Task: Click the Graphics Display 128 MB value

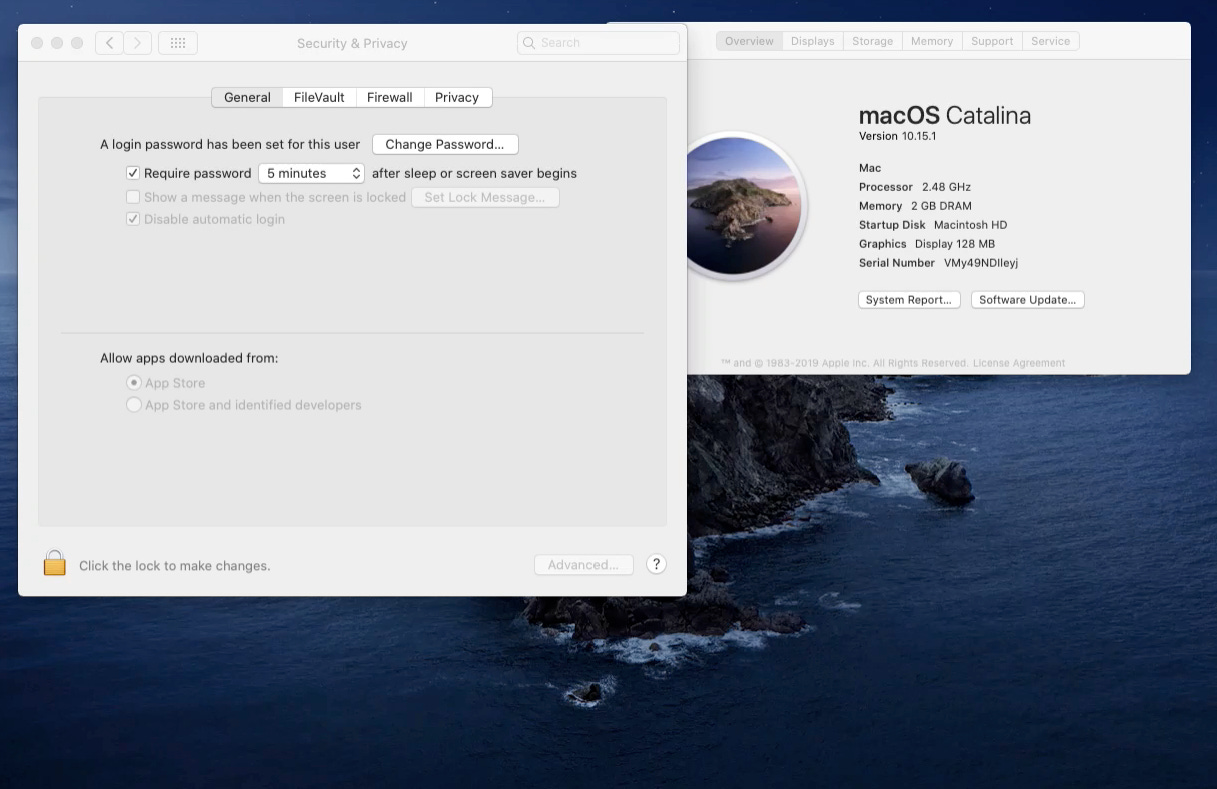Action: [x=955, y=244]
